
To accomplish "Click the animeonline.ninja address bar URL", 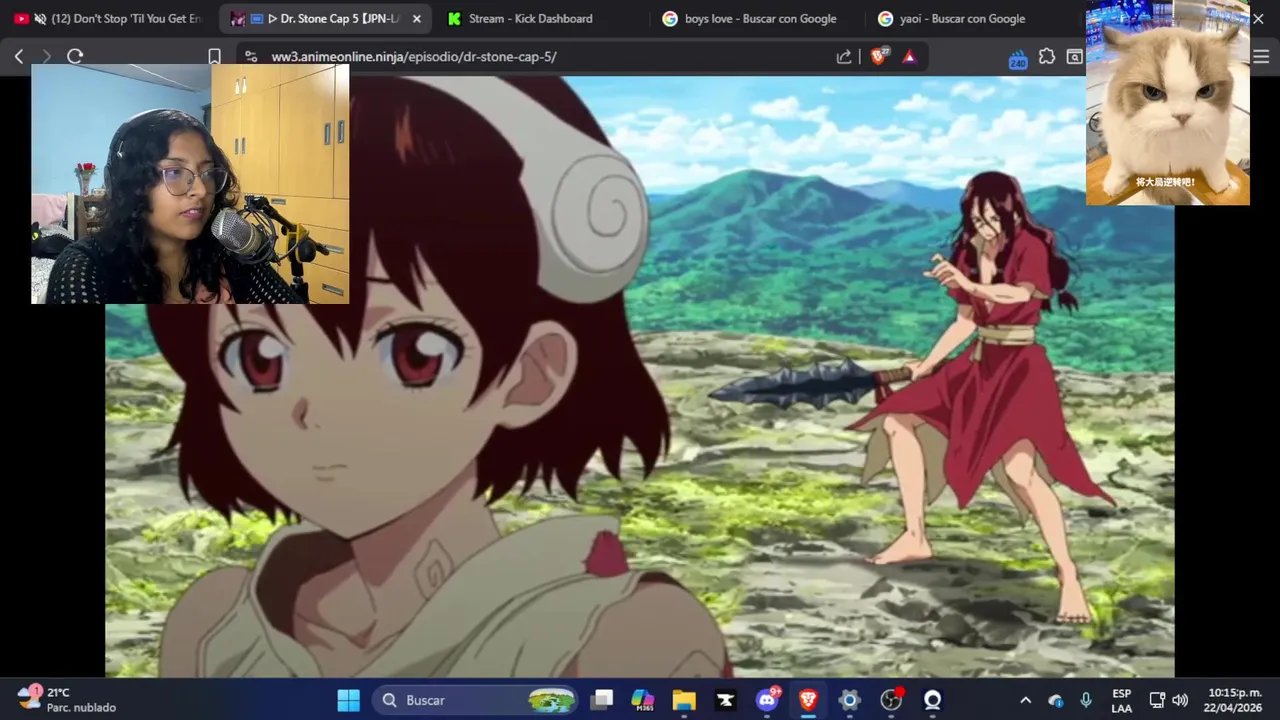I will pos(414,57).
